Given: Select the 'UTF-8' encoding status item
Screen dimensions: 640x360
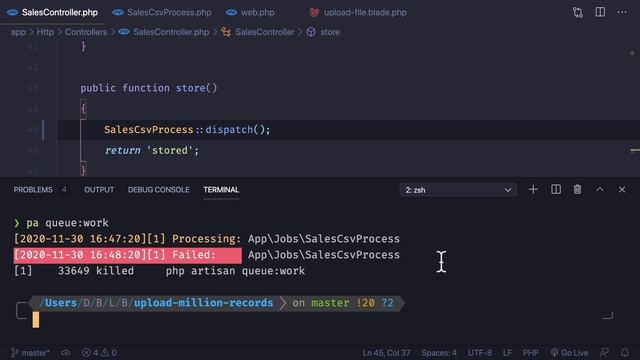Looking at the screenshot, I should tap(480, 353).
